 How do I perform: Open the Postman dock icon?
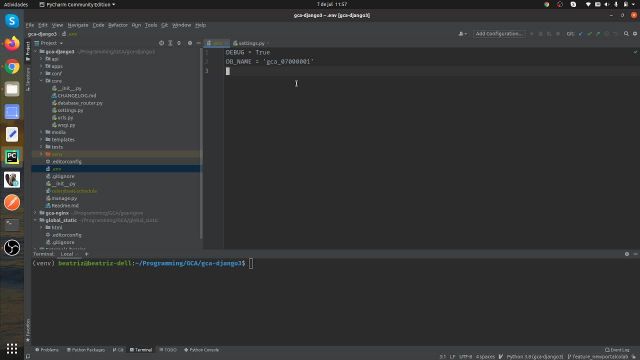tap(12, 202)
